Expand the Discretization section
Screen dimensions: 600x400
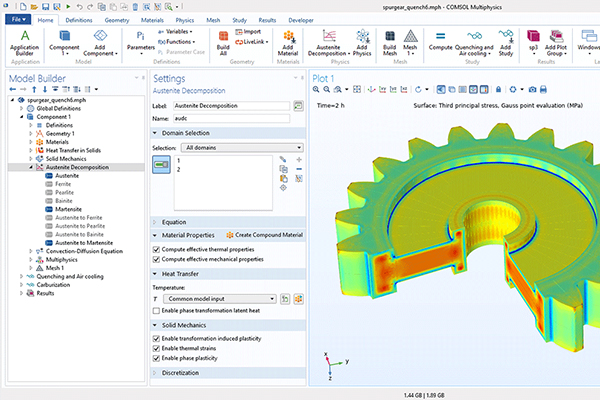[x=180, y=375]
